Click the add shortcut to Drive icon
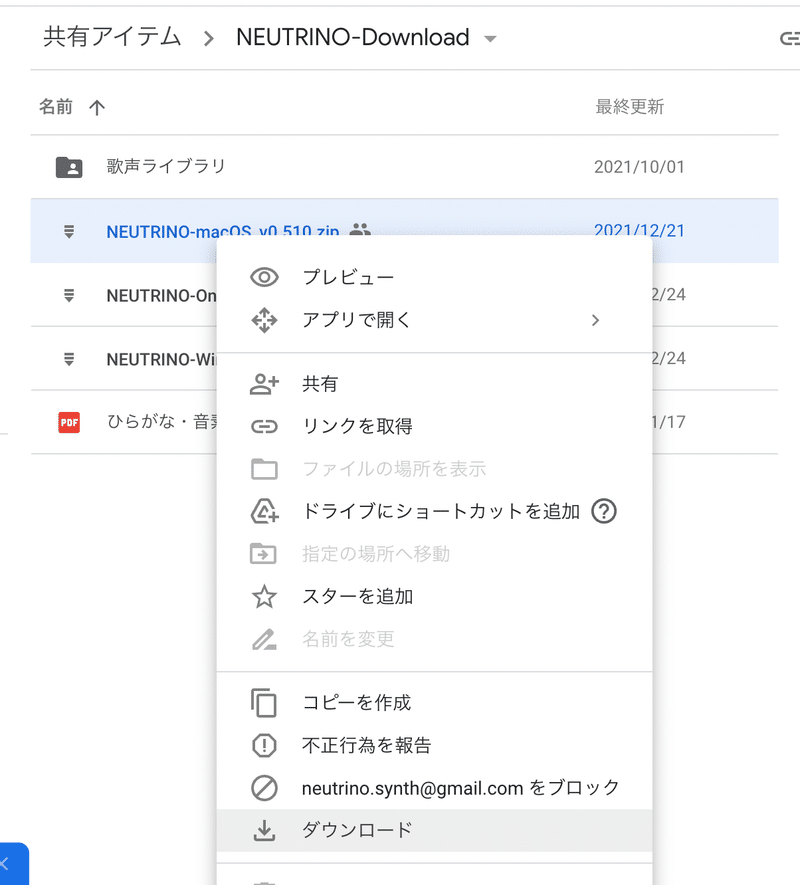The height and width of the screenshot is (885, 800). click(264, 511)
